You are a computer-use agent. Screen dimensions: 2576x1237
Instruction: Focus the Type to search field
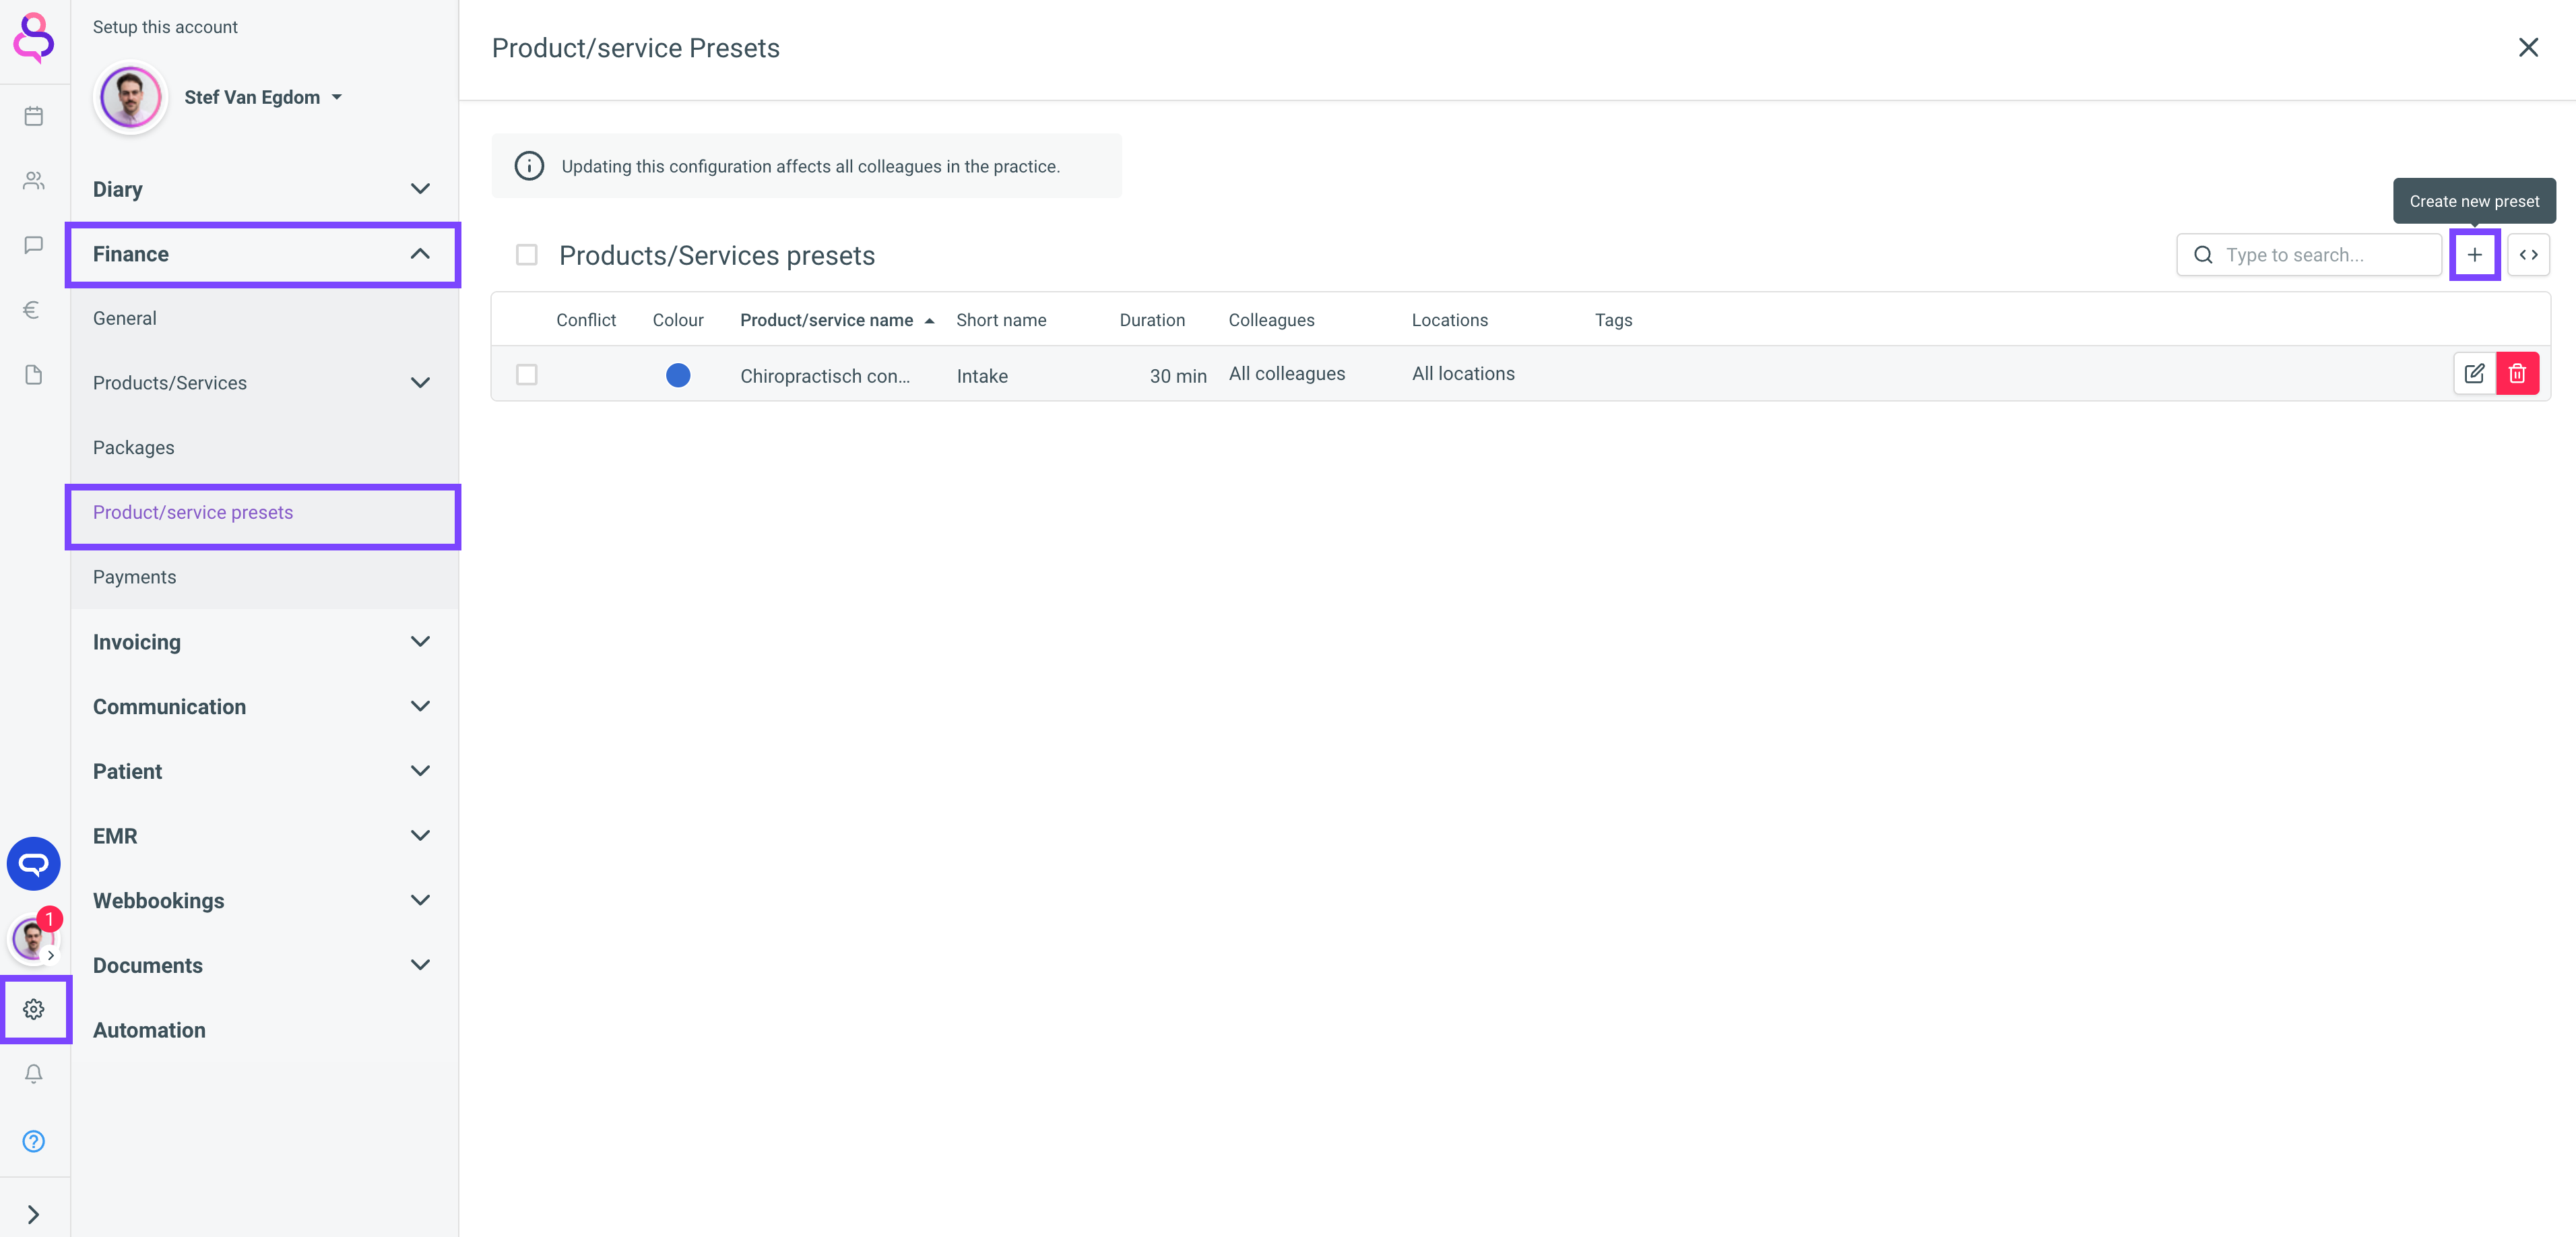pyautogui.click(x=2309, y=255)
